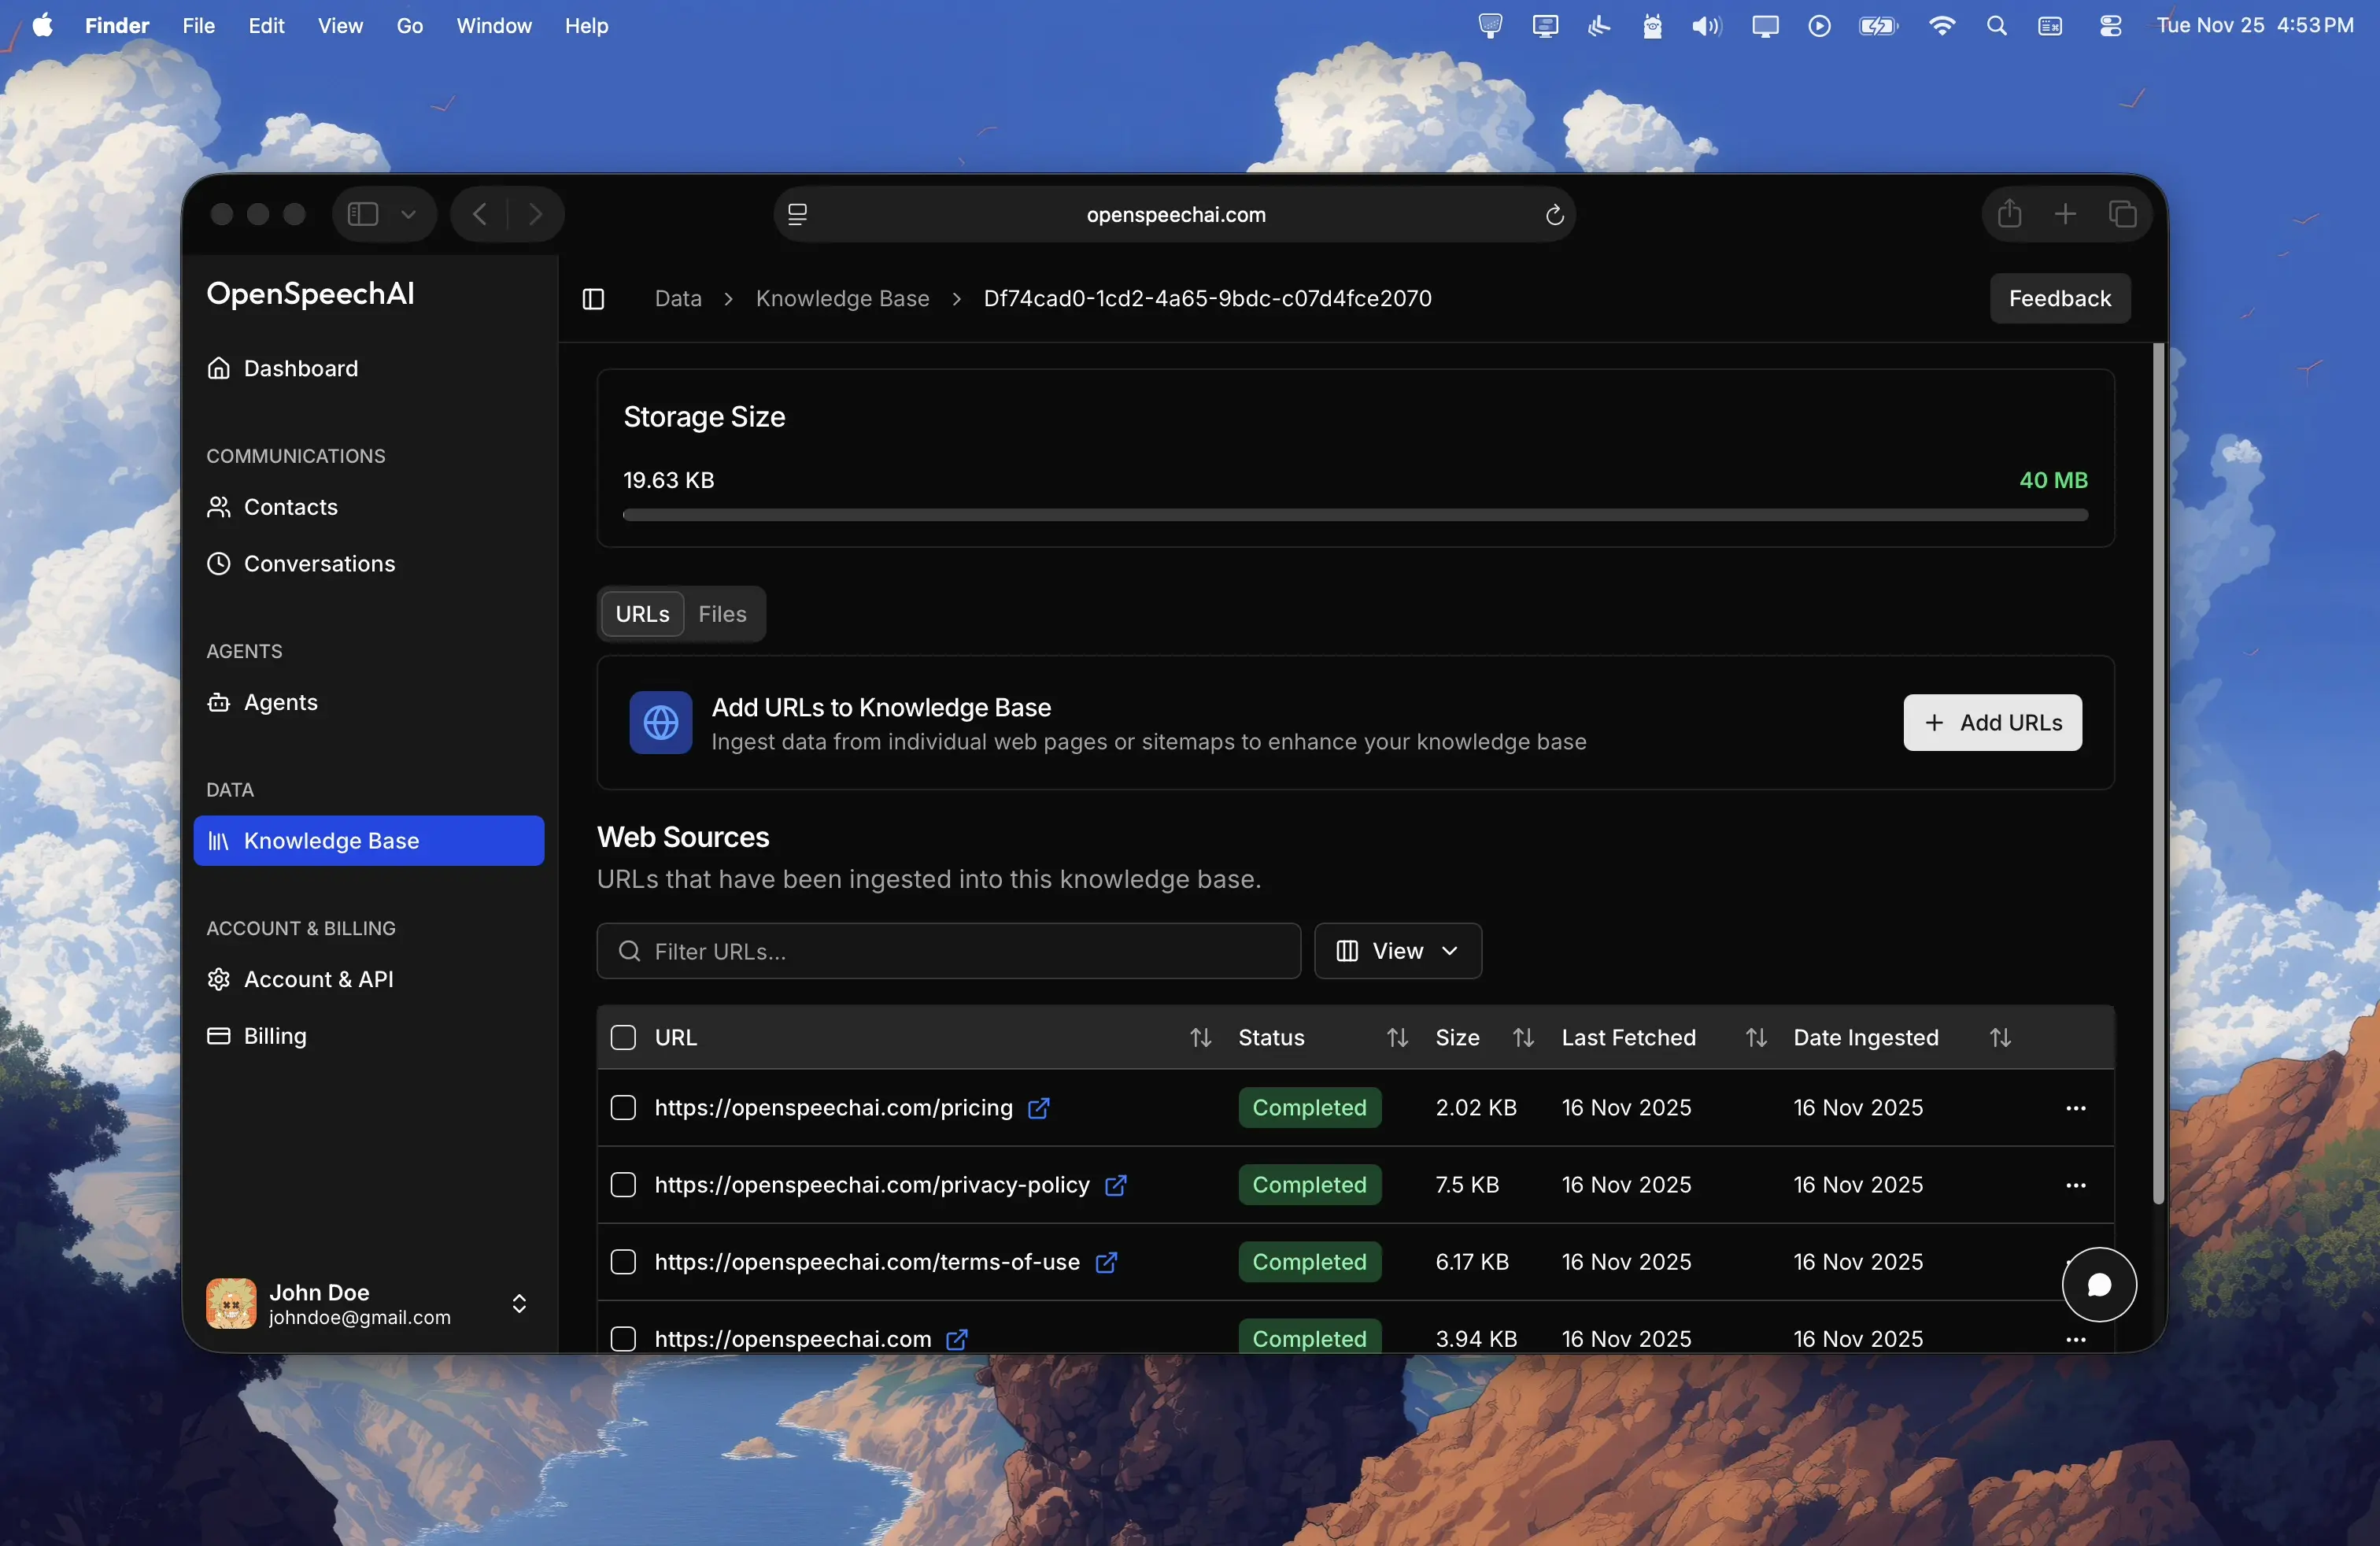Go back in browser history
Image resolution: width=2380 pixels, height=1546 pixels.
tap(481, 214)
